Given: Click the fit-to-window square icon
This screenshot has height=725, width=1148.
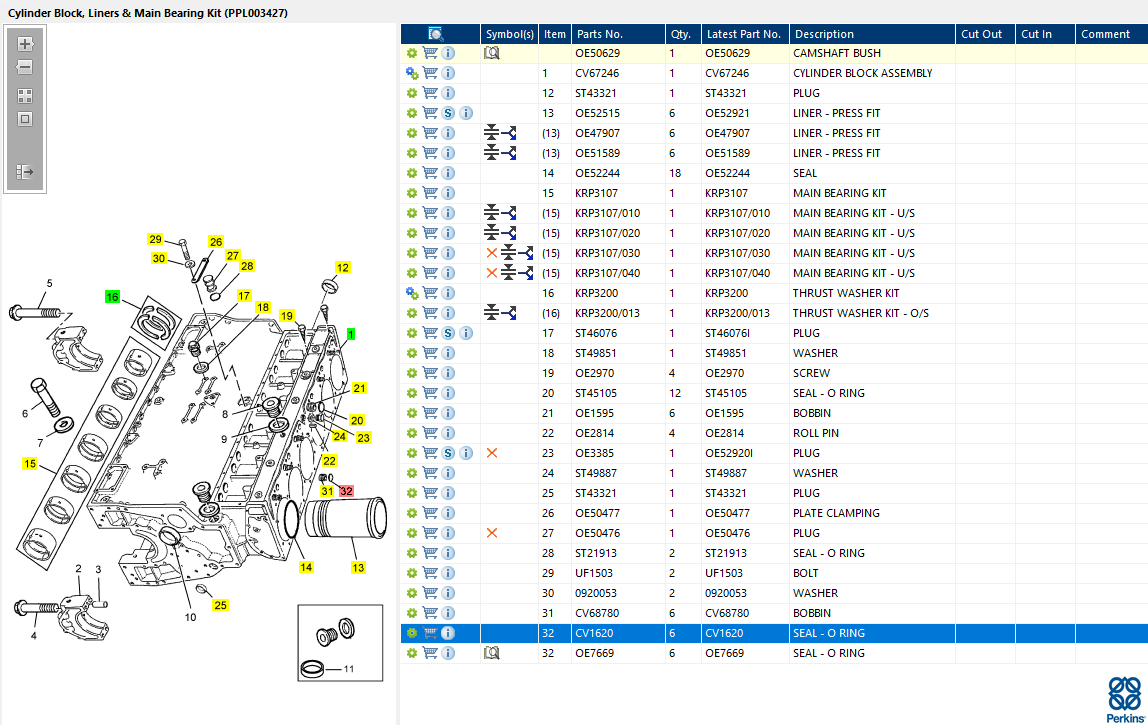Looking at the screenshot, I should 25,119.
